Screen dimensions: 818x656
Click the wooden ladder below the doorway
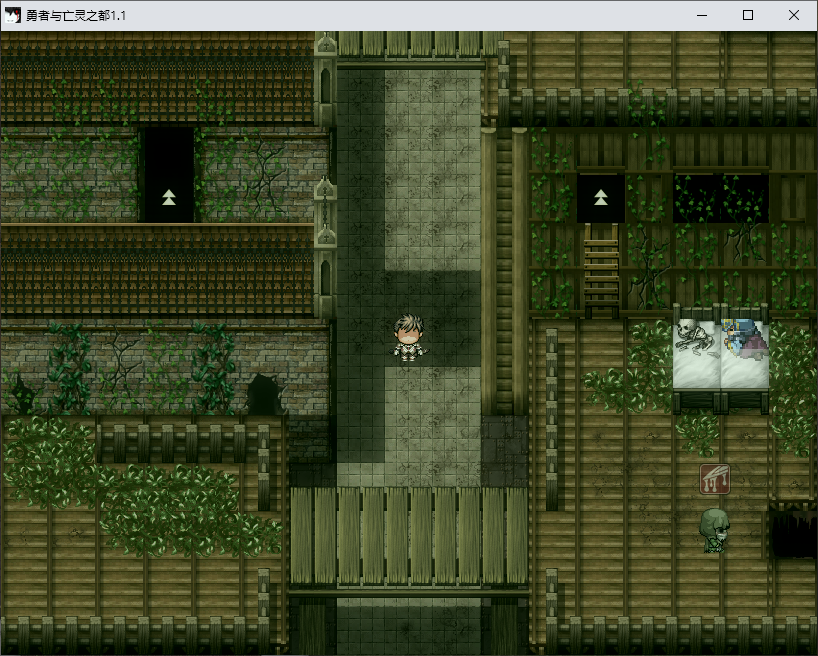click(602, 269)
